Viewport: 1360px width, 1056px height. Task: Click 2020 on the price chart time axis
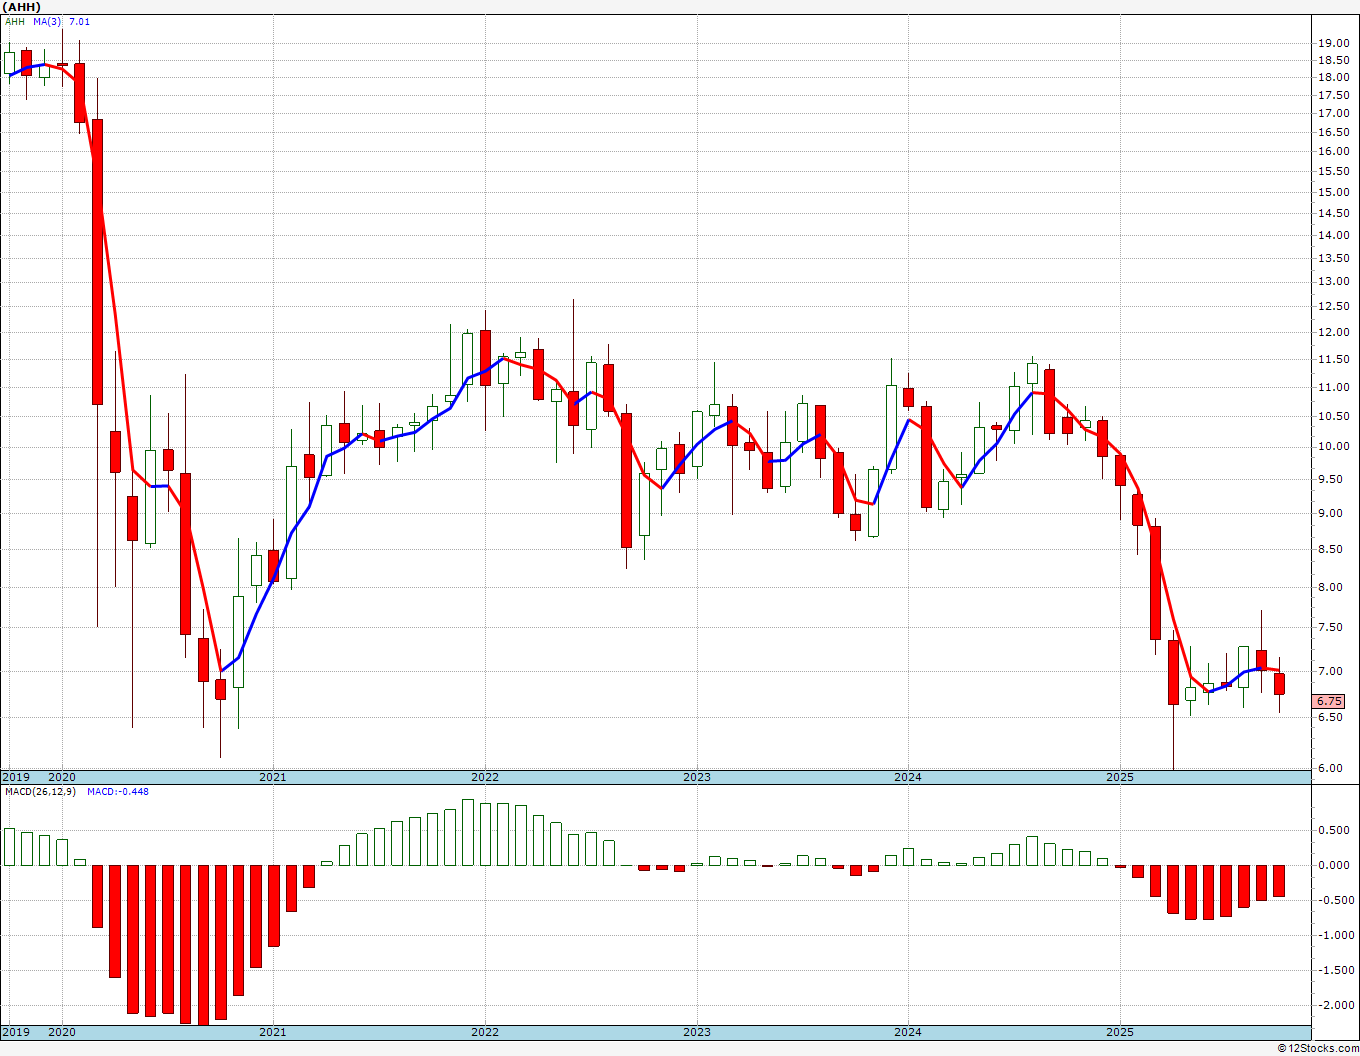point(62,777)
